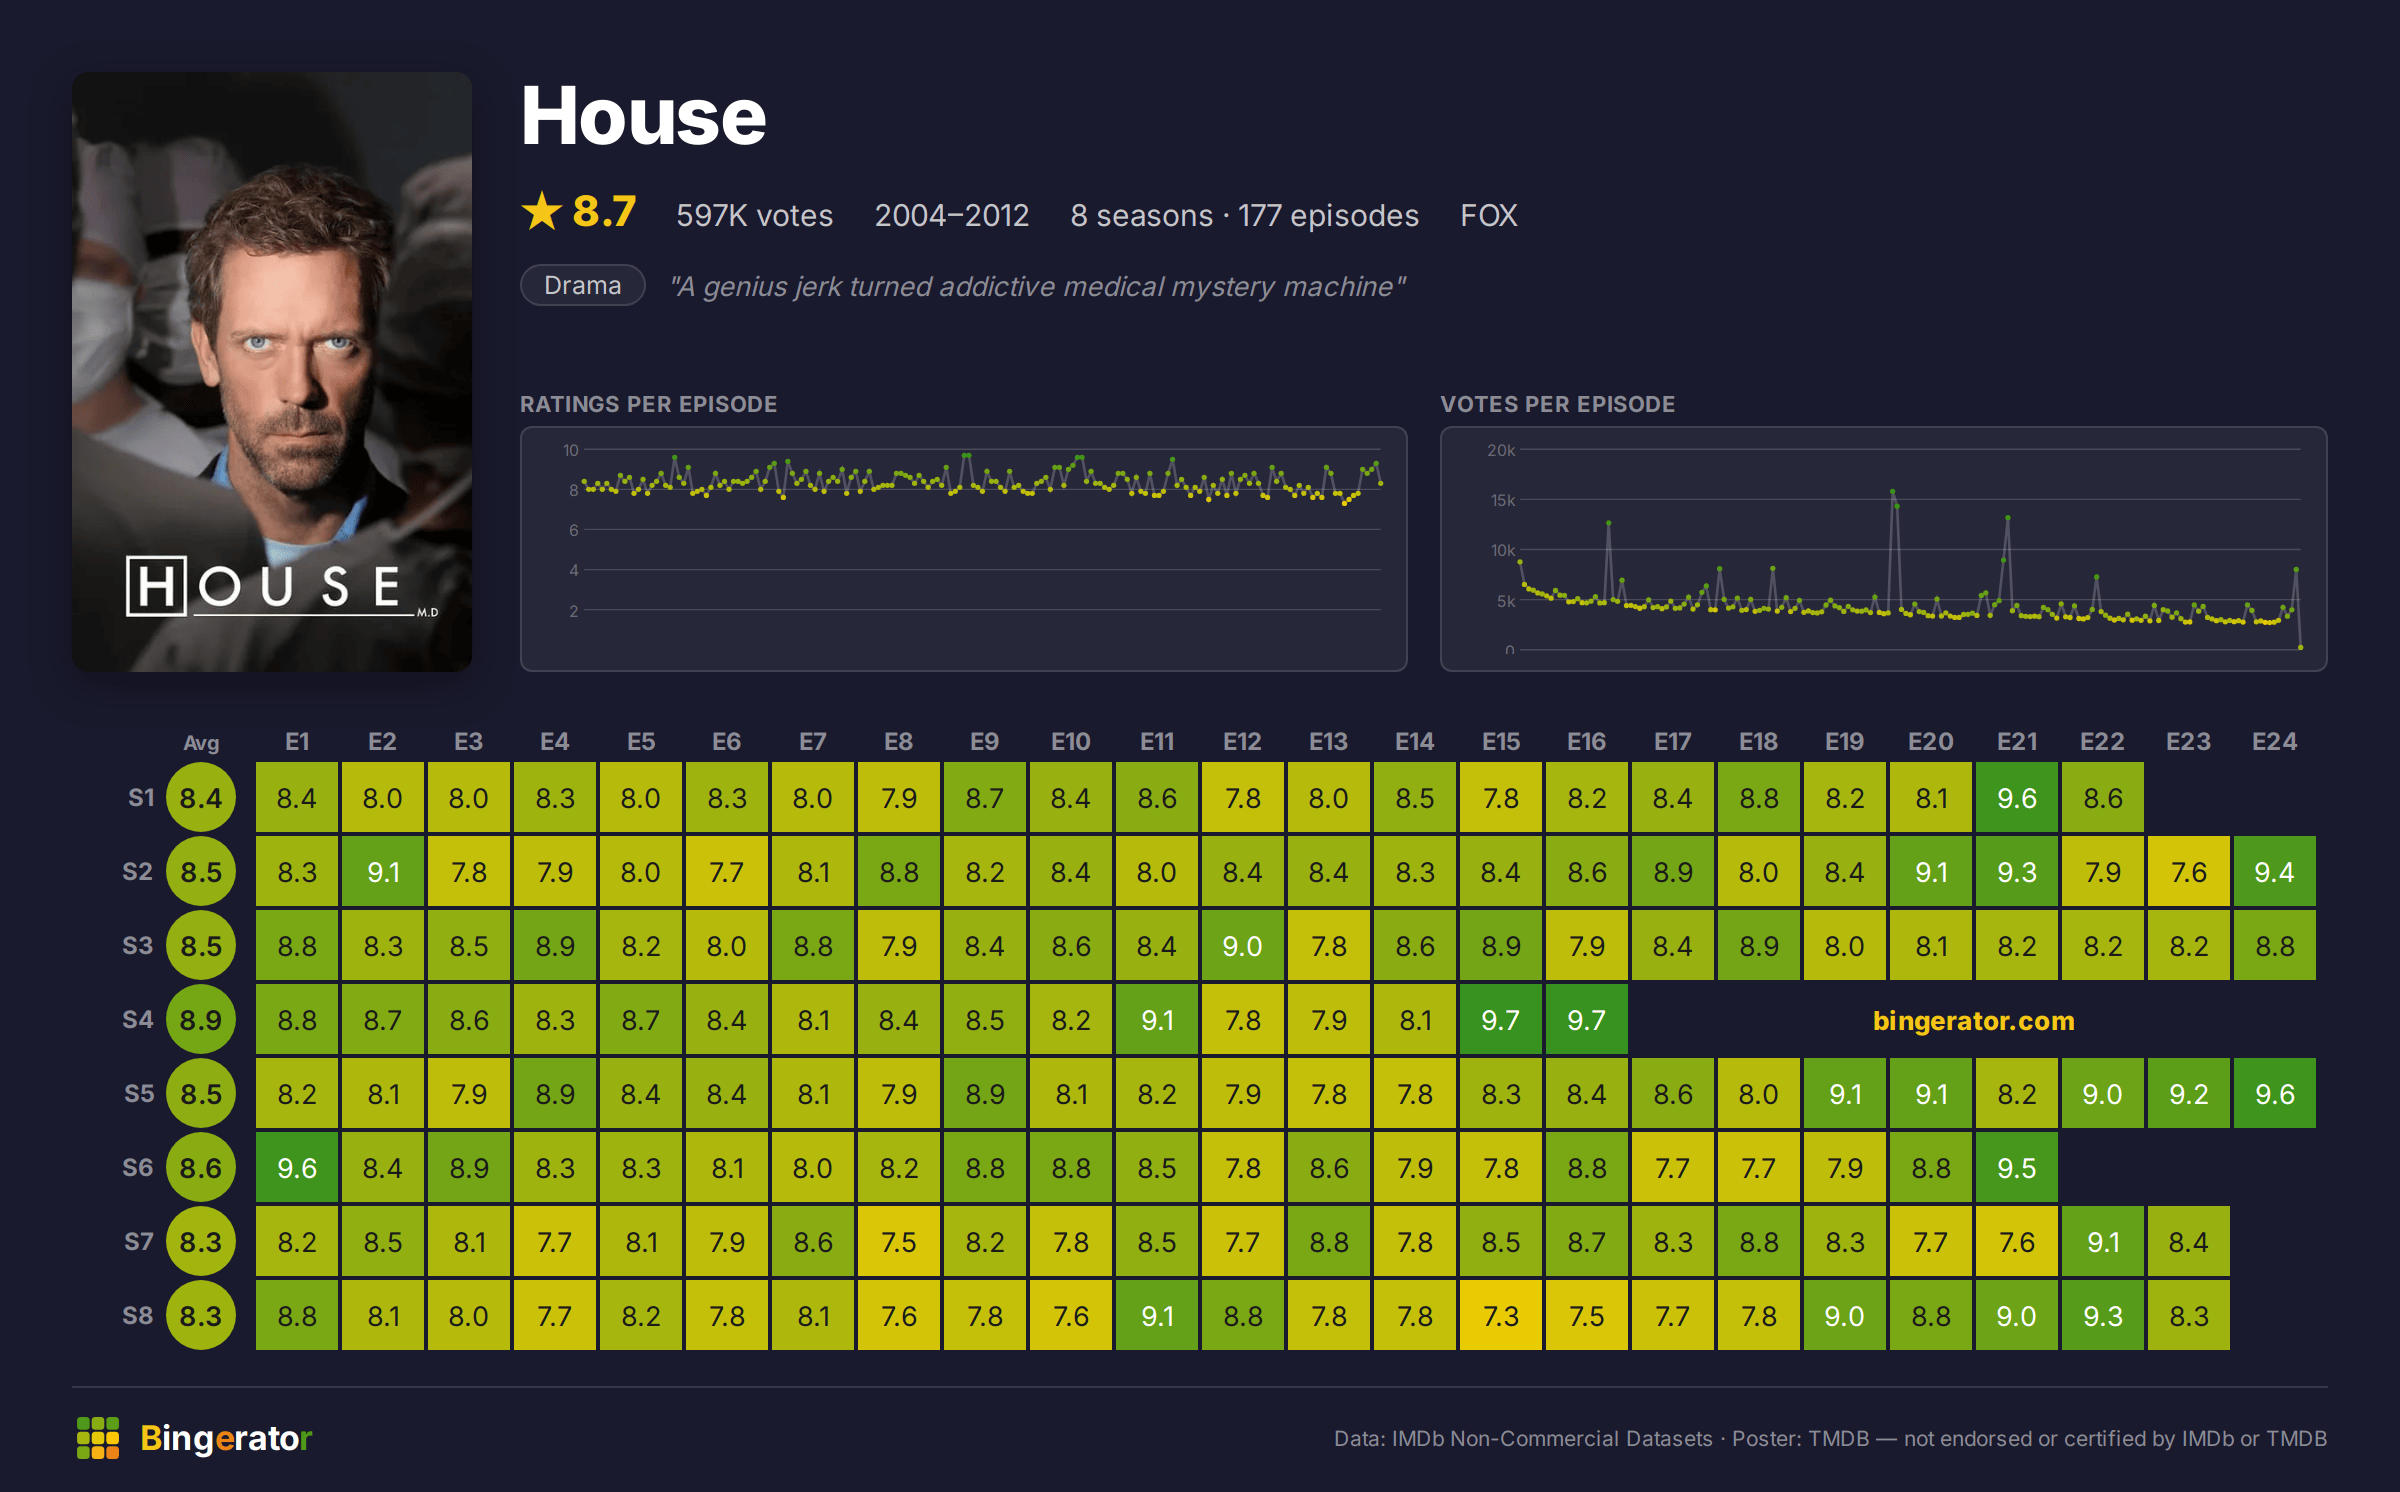The height and width of the screenshot is (1492, 2400).
Task: Click the S3 season row label
Action: (138, 945)
